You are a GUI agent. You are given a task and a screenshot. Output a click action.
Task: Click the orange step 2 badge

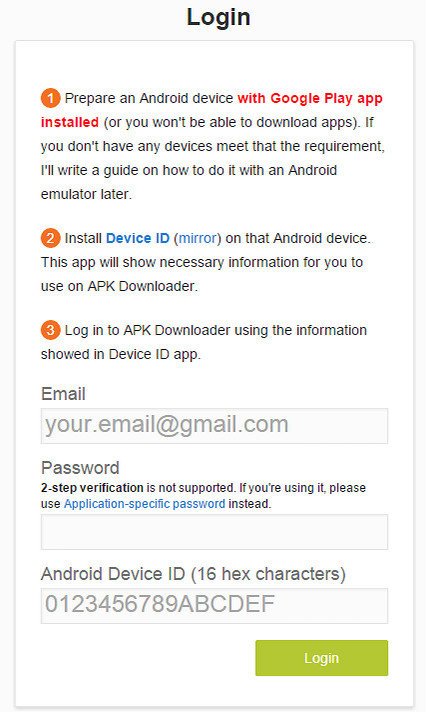click(50, 238)
